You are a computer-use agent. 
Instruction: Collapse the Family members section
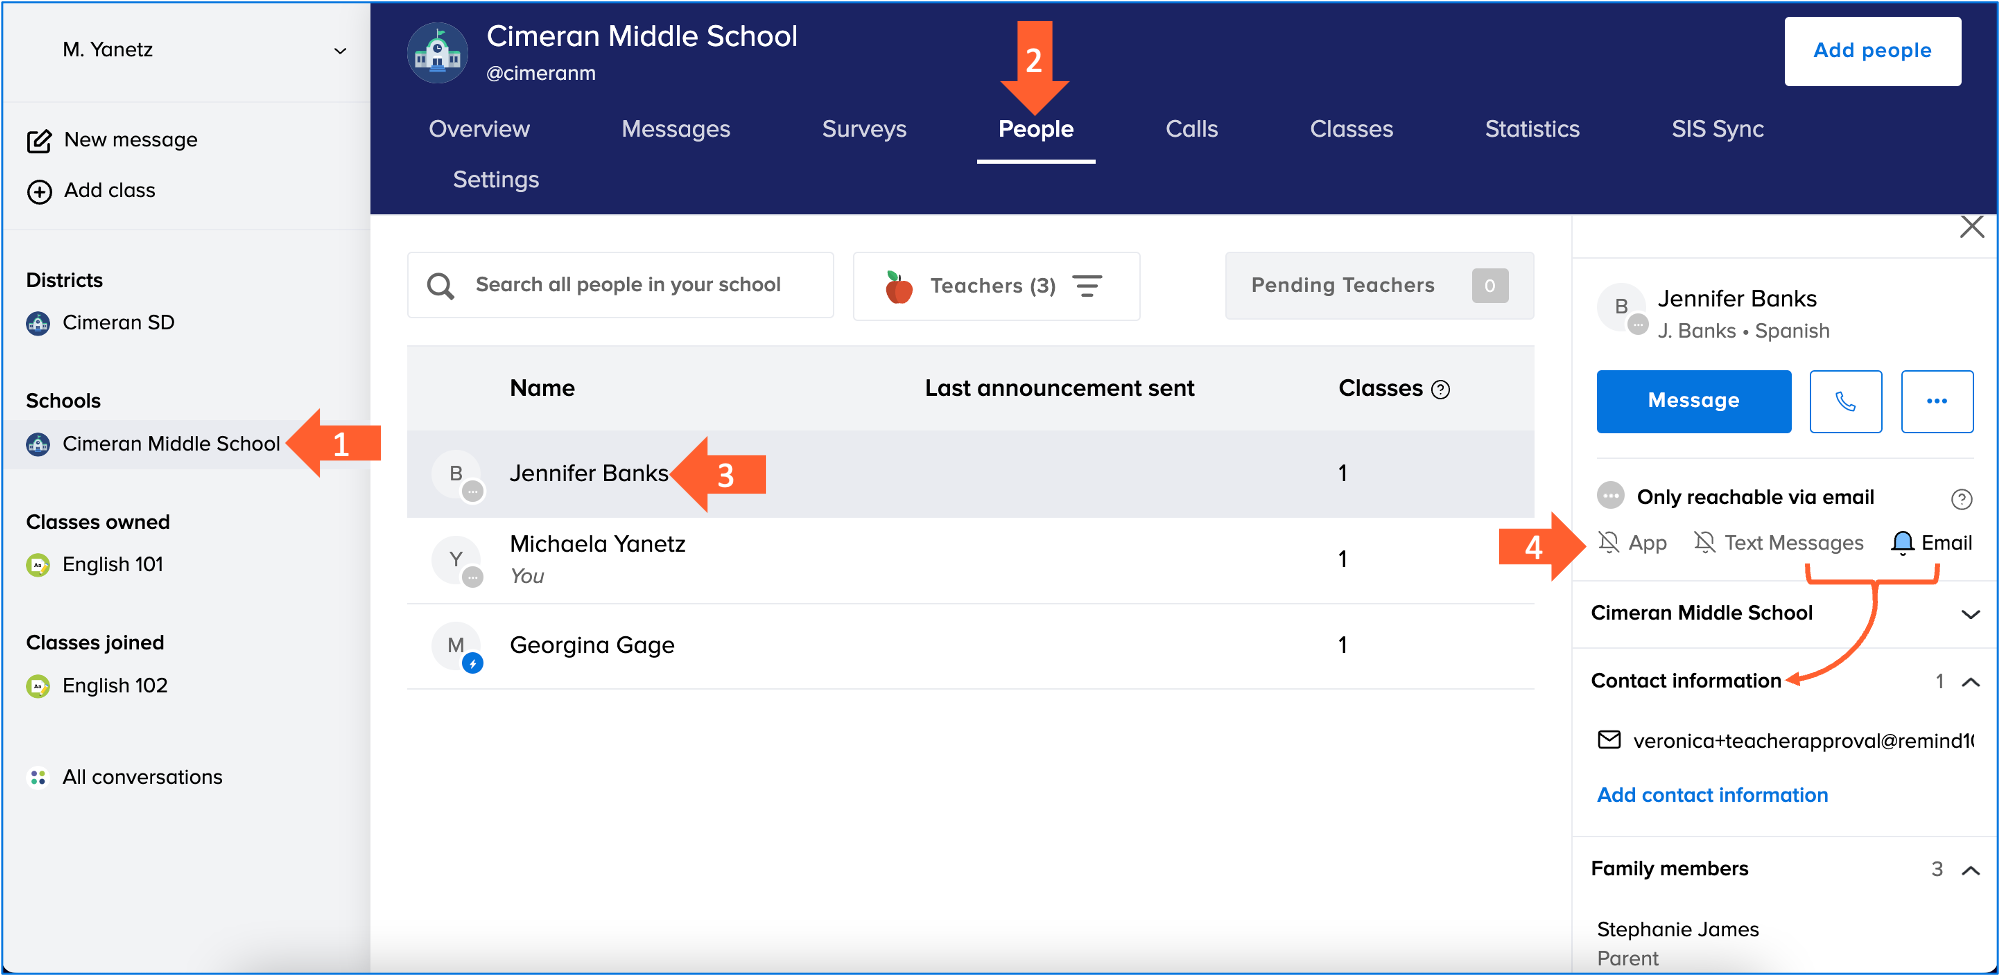click(x=1970, y=870)
